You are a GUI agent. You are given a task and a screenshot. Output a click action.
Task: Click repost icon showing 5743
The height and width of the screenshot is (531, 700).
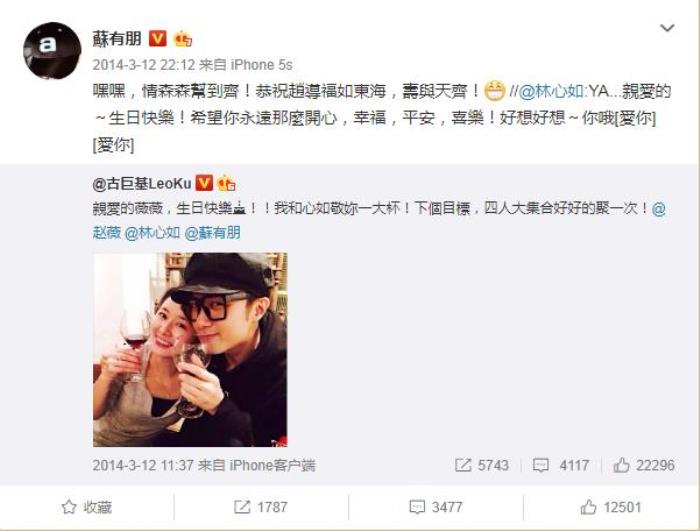pyautogui.click(x=482, y=465)
